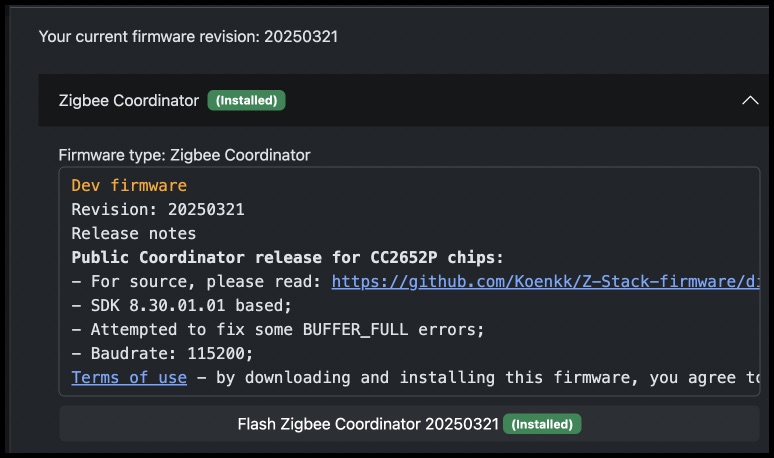
Task: Click the 20250321 number in the top revision line
Action: [301, 37]
